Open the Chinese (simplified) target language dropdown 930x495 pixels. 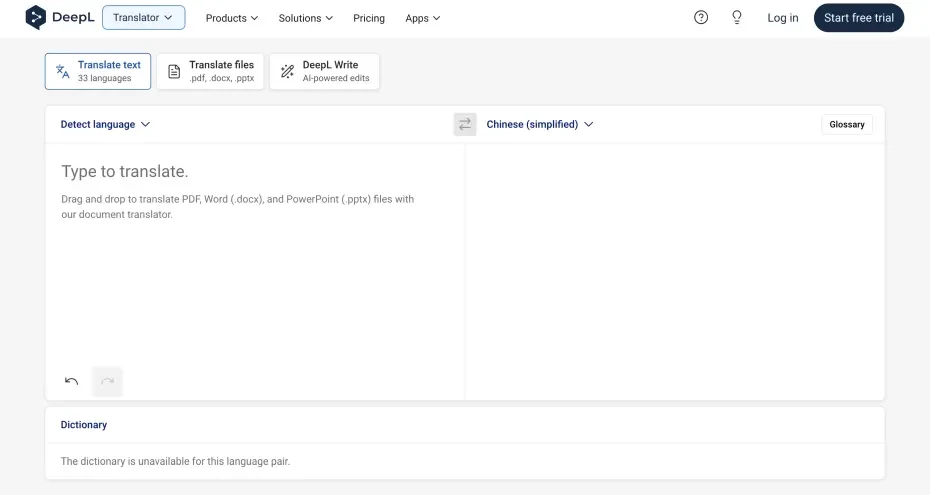[x=540, y=124]
